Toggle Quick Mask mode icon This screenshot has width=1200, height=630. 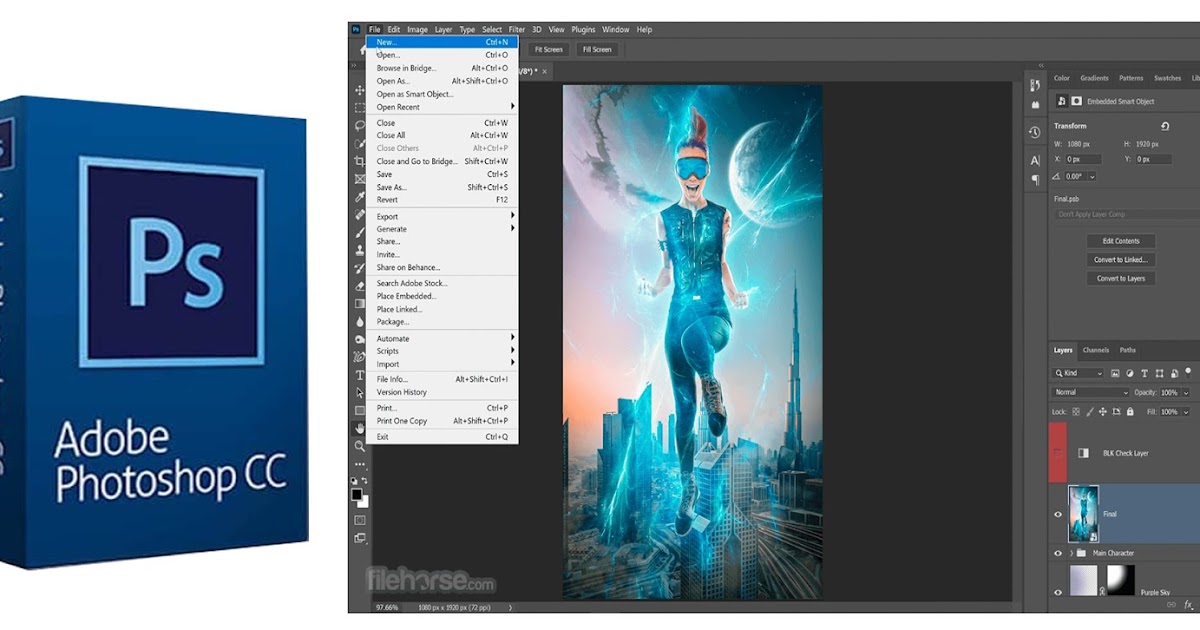360,520
